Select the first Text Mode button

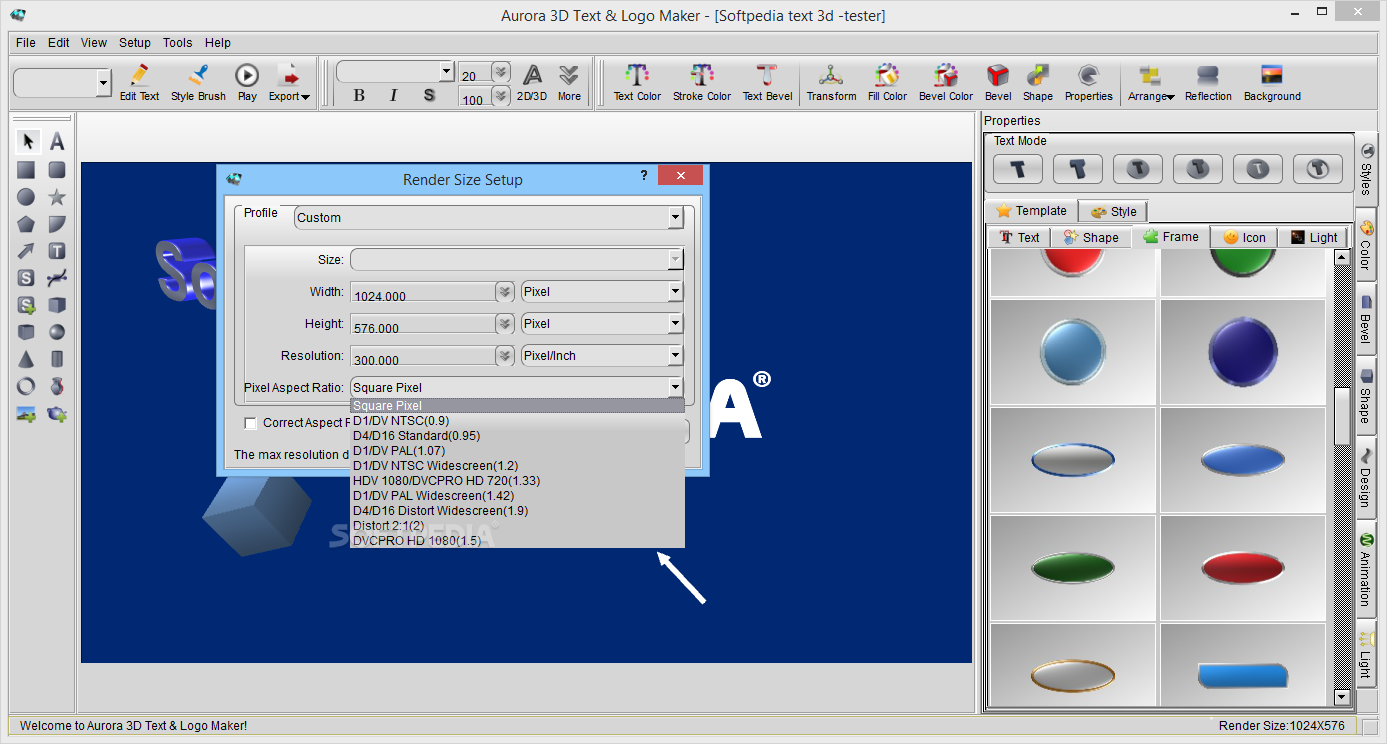point(1018,169)
